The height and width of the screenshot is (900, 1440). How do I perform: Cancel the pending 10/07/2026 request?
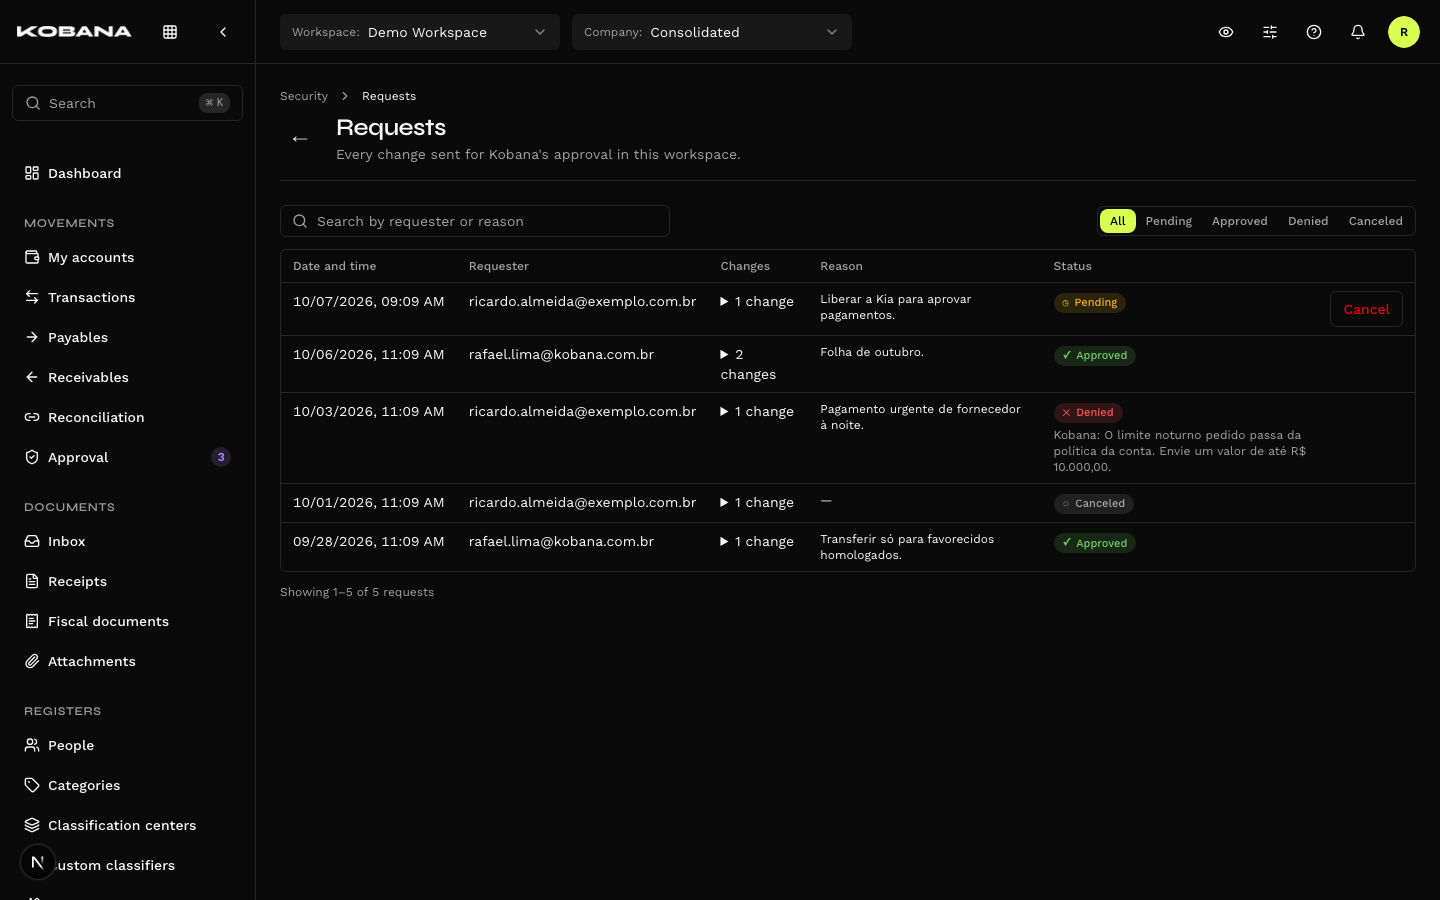click(1366, 309)
